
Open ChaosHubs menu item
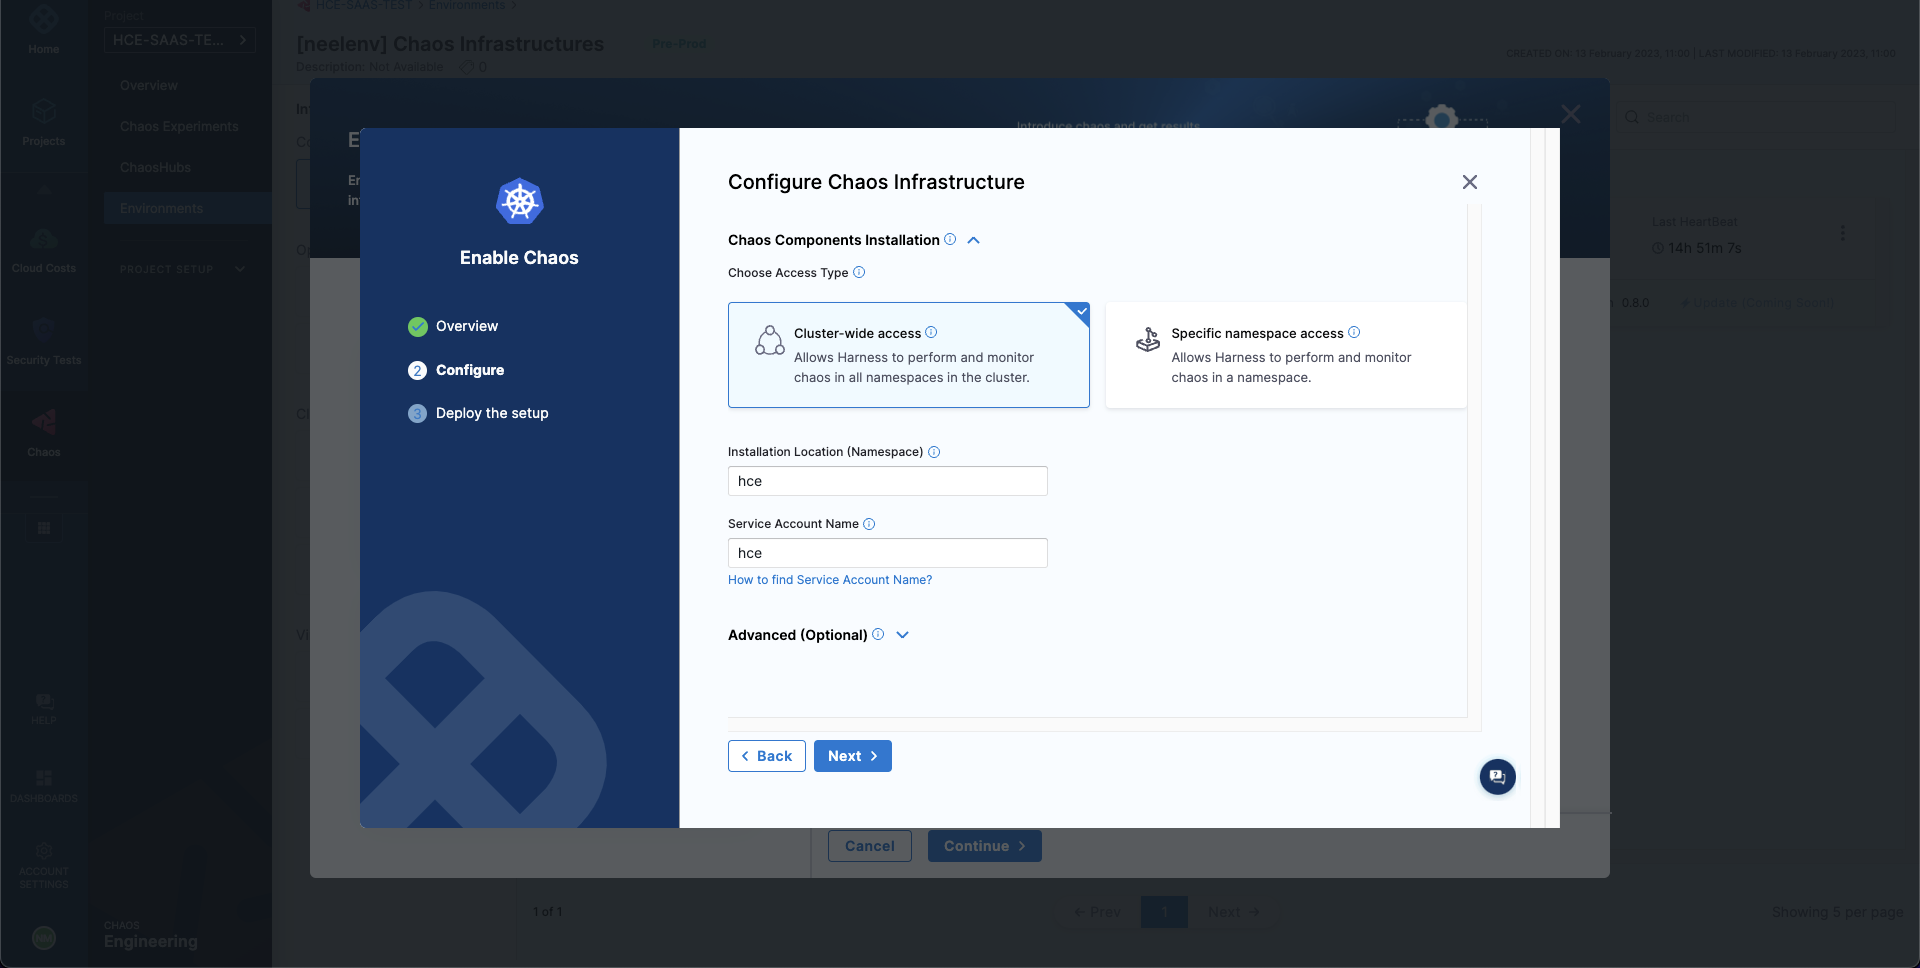(x=155, y=168)
